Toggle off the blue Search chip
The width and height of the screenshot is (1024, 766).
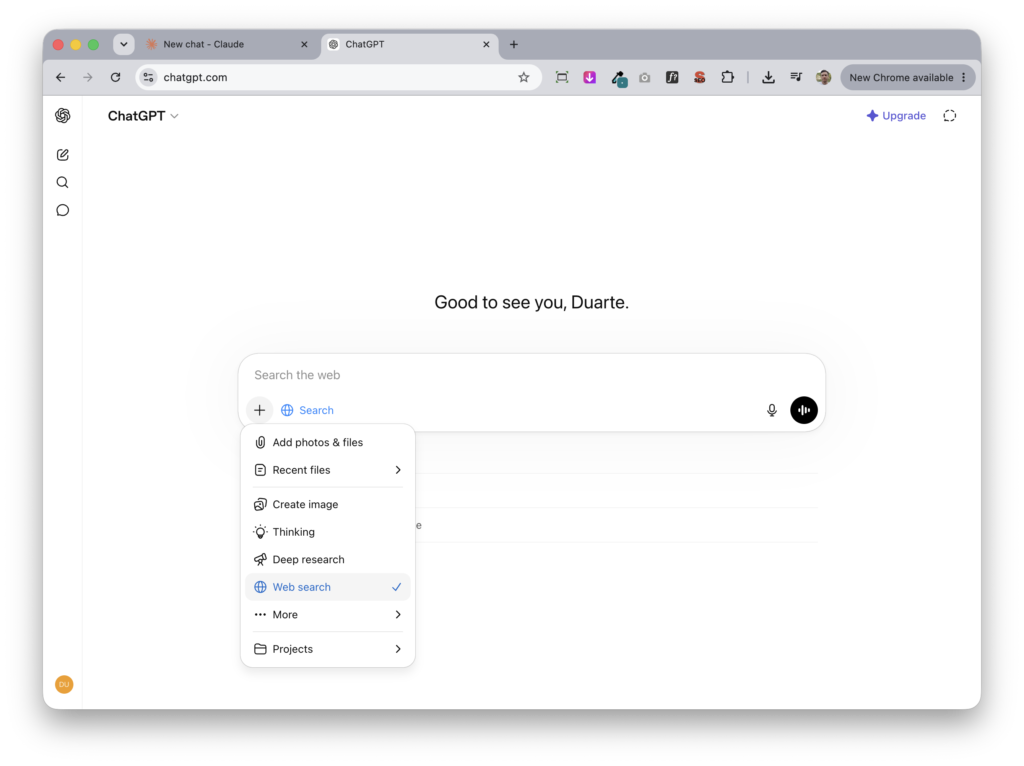307,410
